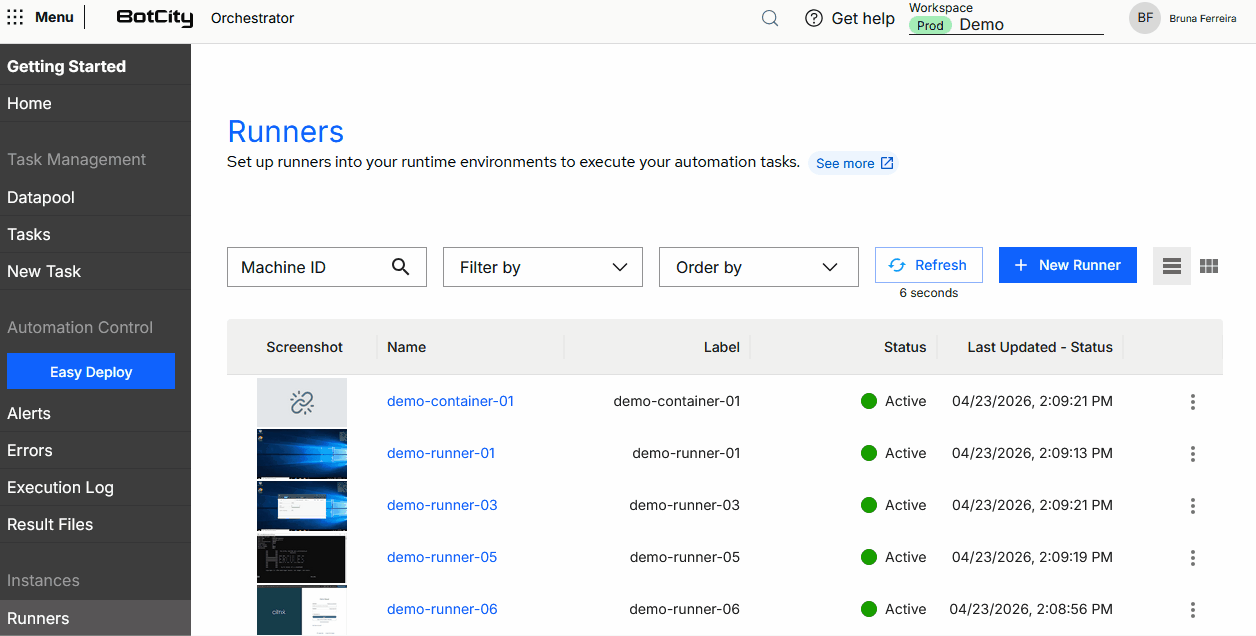Open Execution Log in sidebar
The width and height of the screenshot is (1256, 636).
(95, 488)
